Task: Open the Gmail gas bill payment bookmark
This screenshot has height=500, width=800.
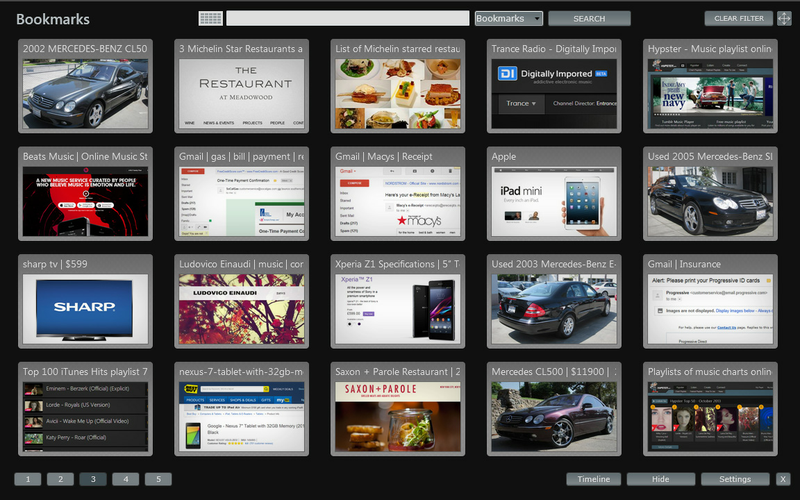Action: pyautogui.click(x=241, y=194)
